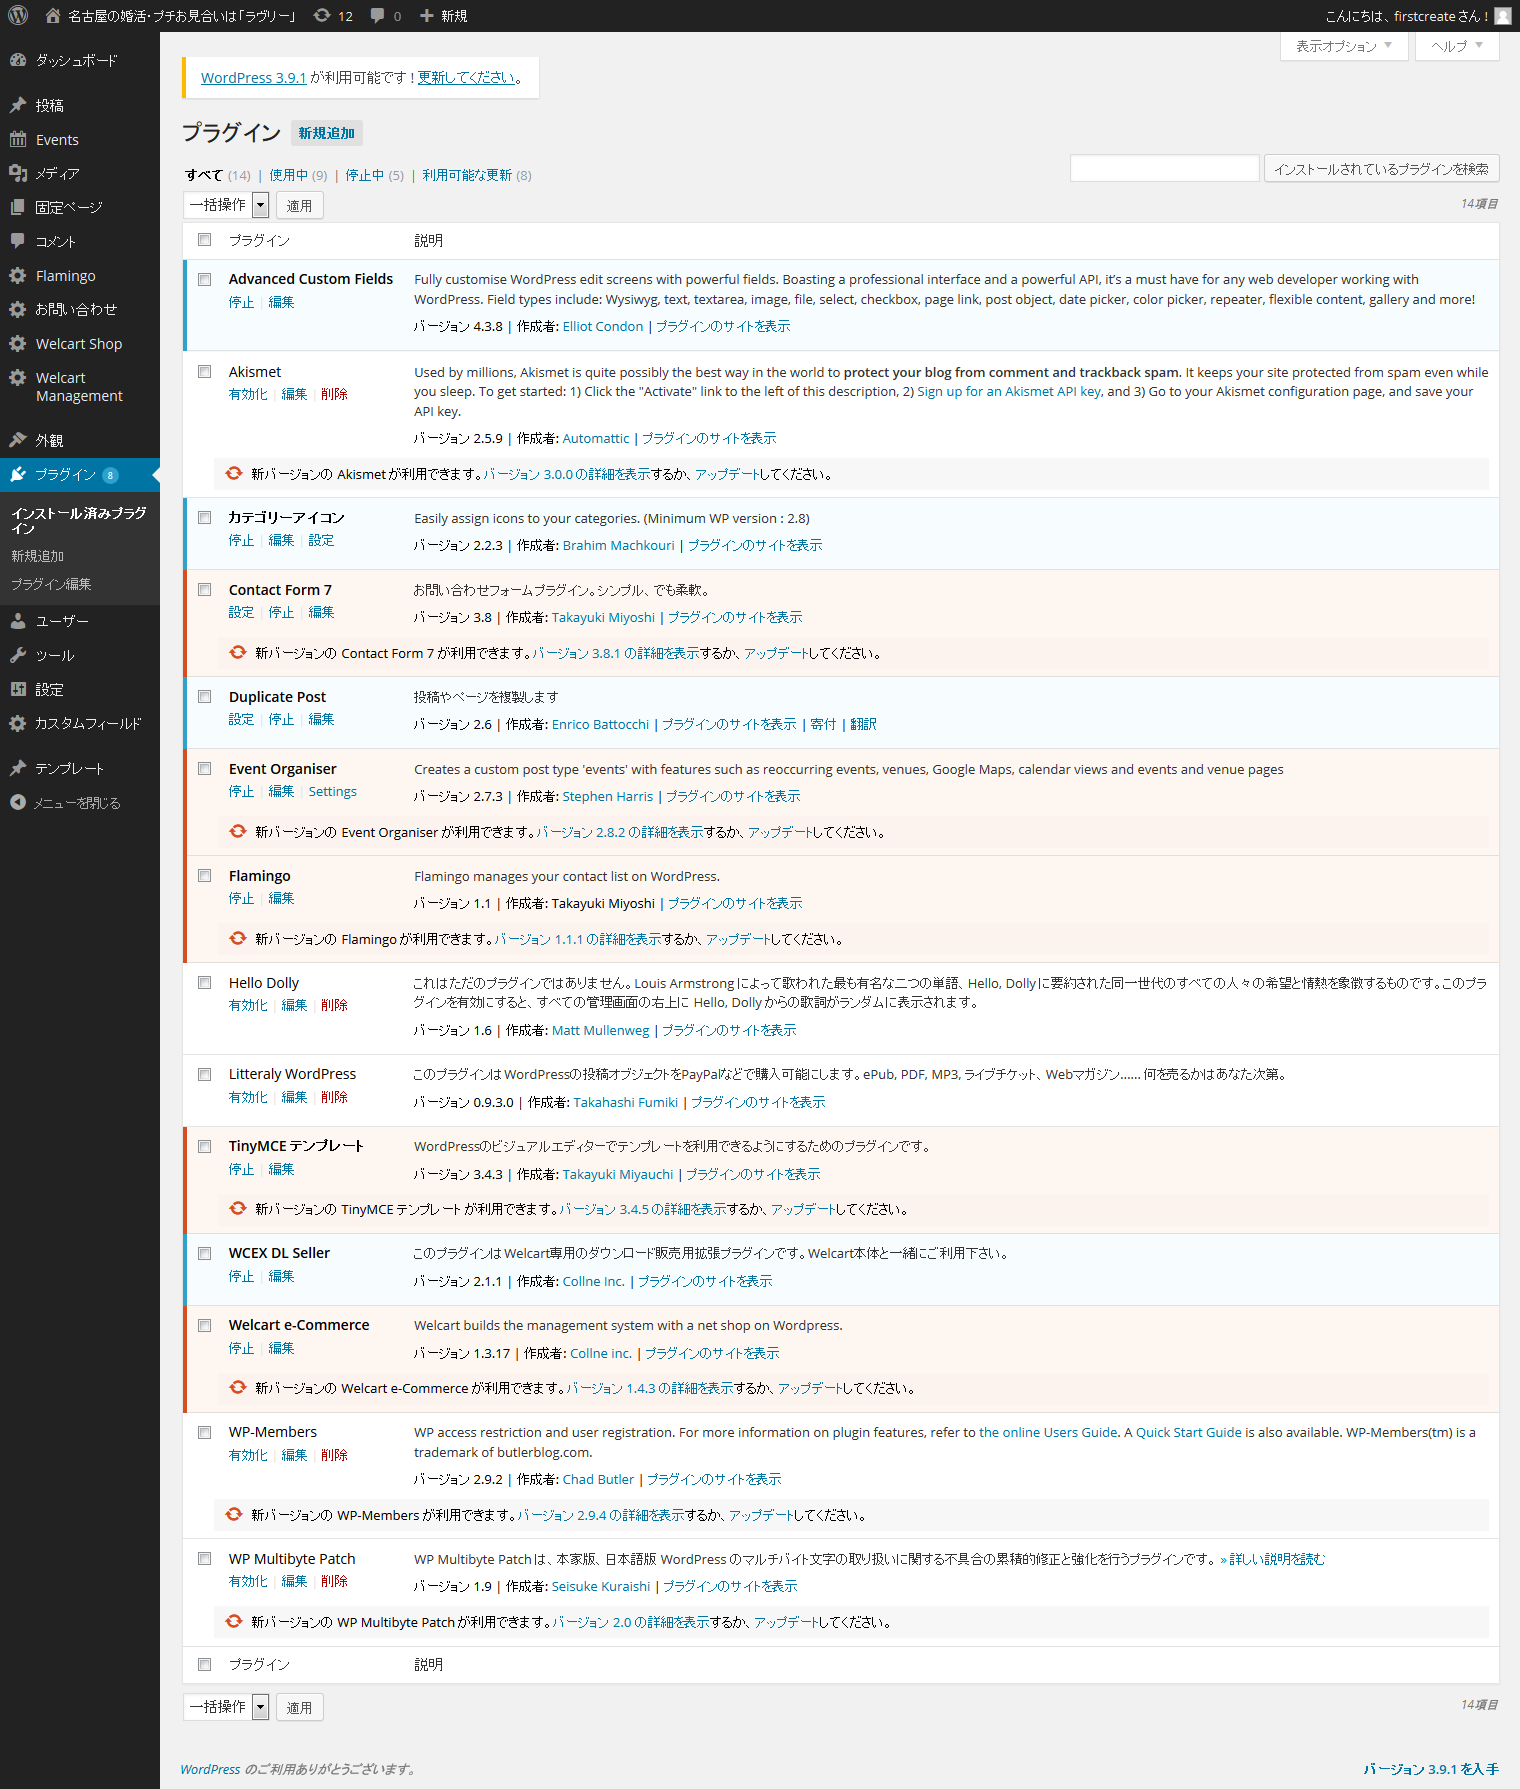Click search installed plugins button
Image resolution: width=1520 pixels, height=1789 pixels.
[1381, 169]
